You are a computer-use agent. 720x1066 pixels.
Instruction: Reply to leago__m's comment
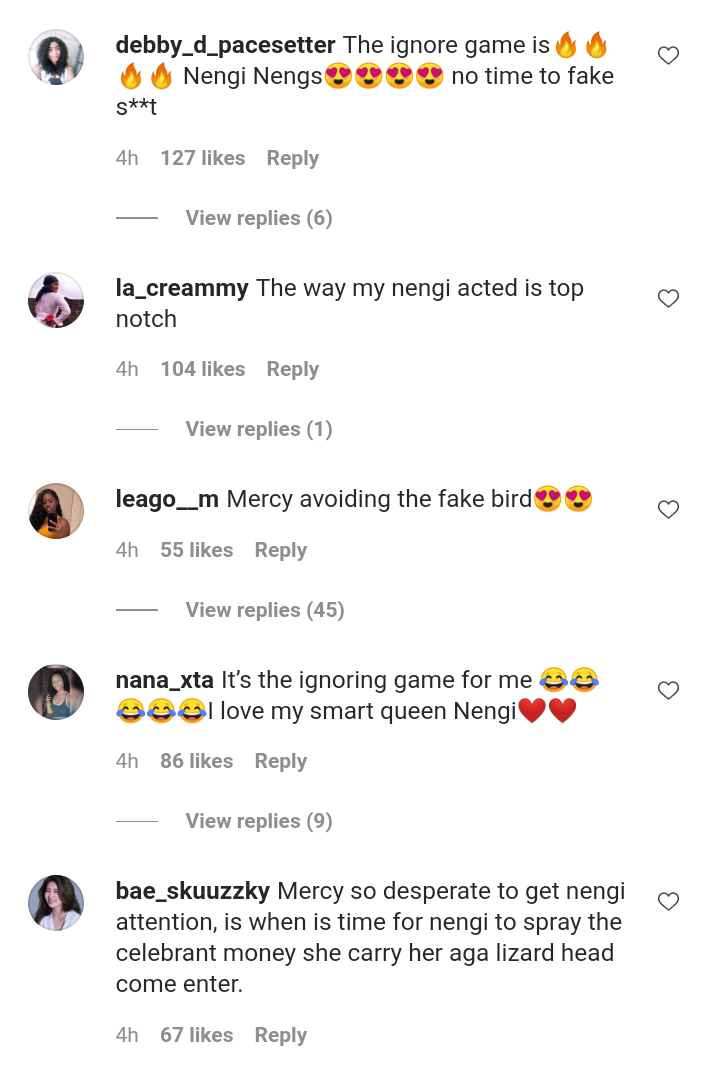[280, 550]
